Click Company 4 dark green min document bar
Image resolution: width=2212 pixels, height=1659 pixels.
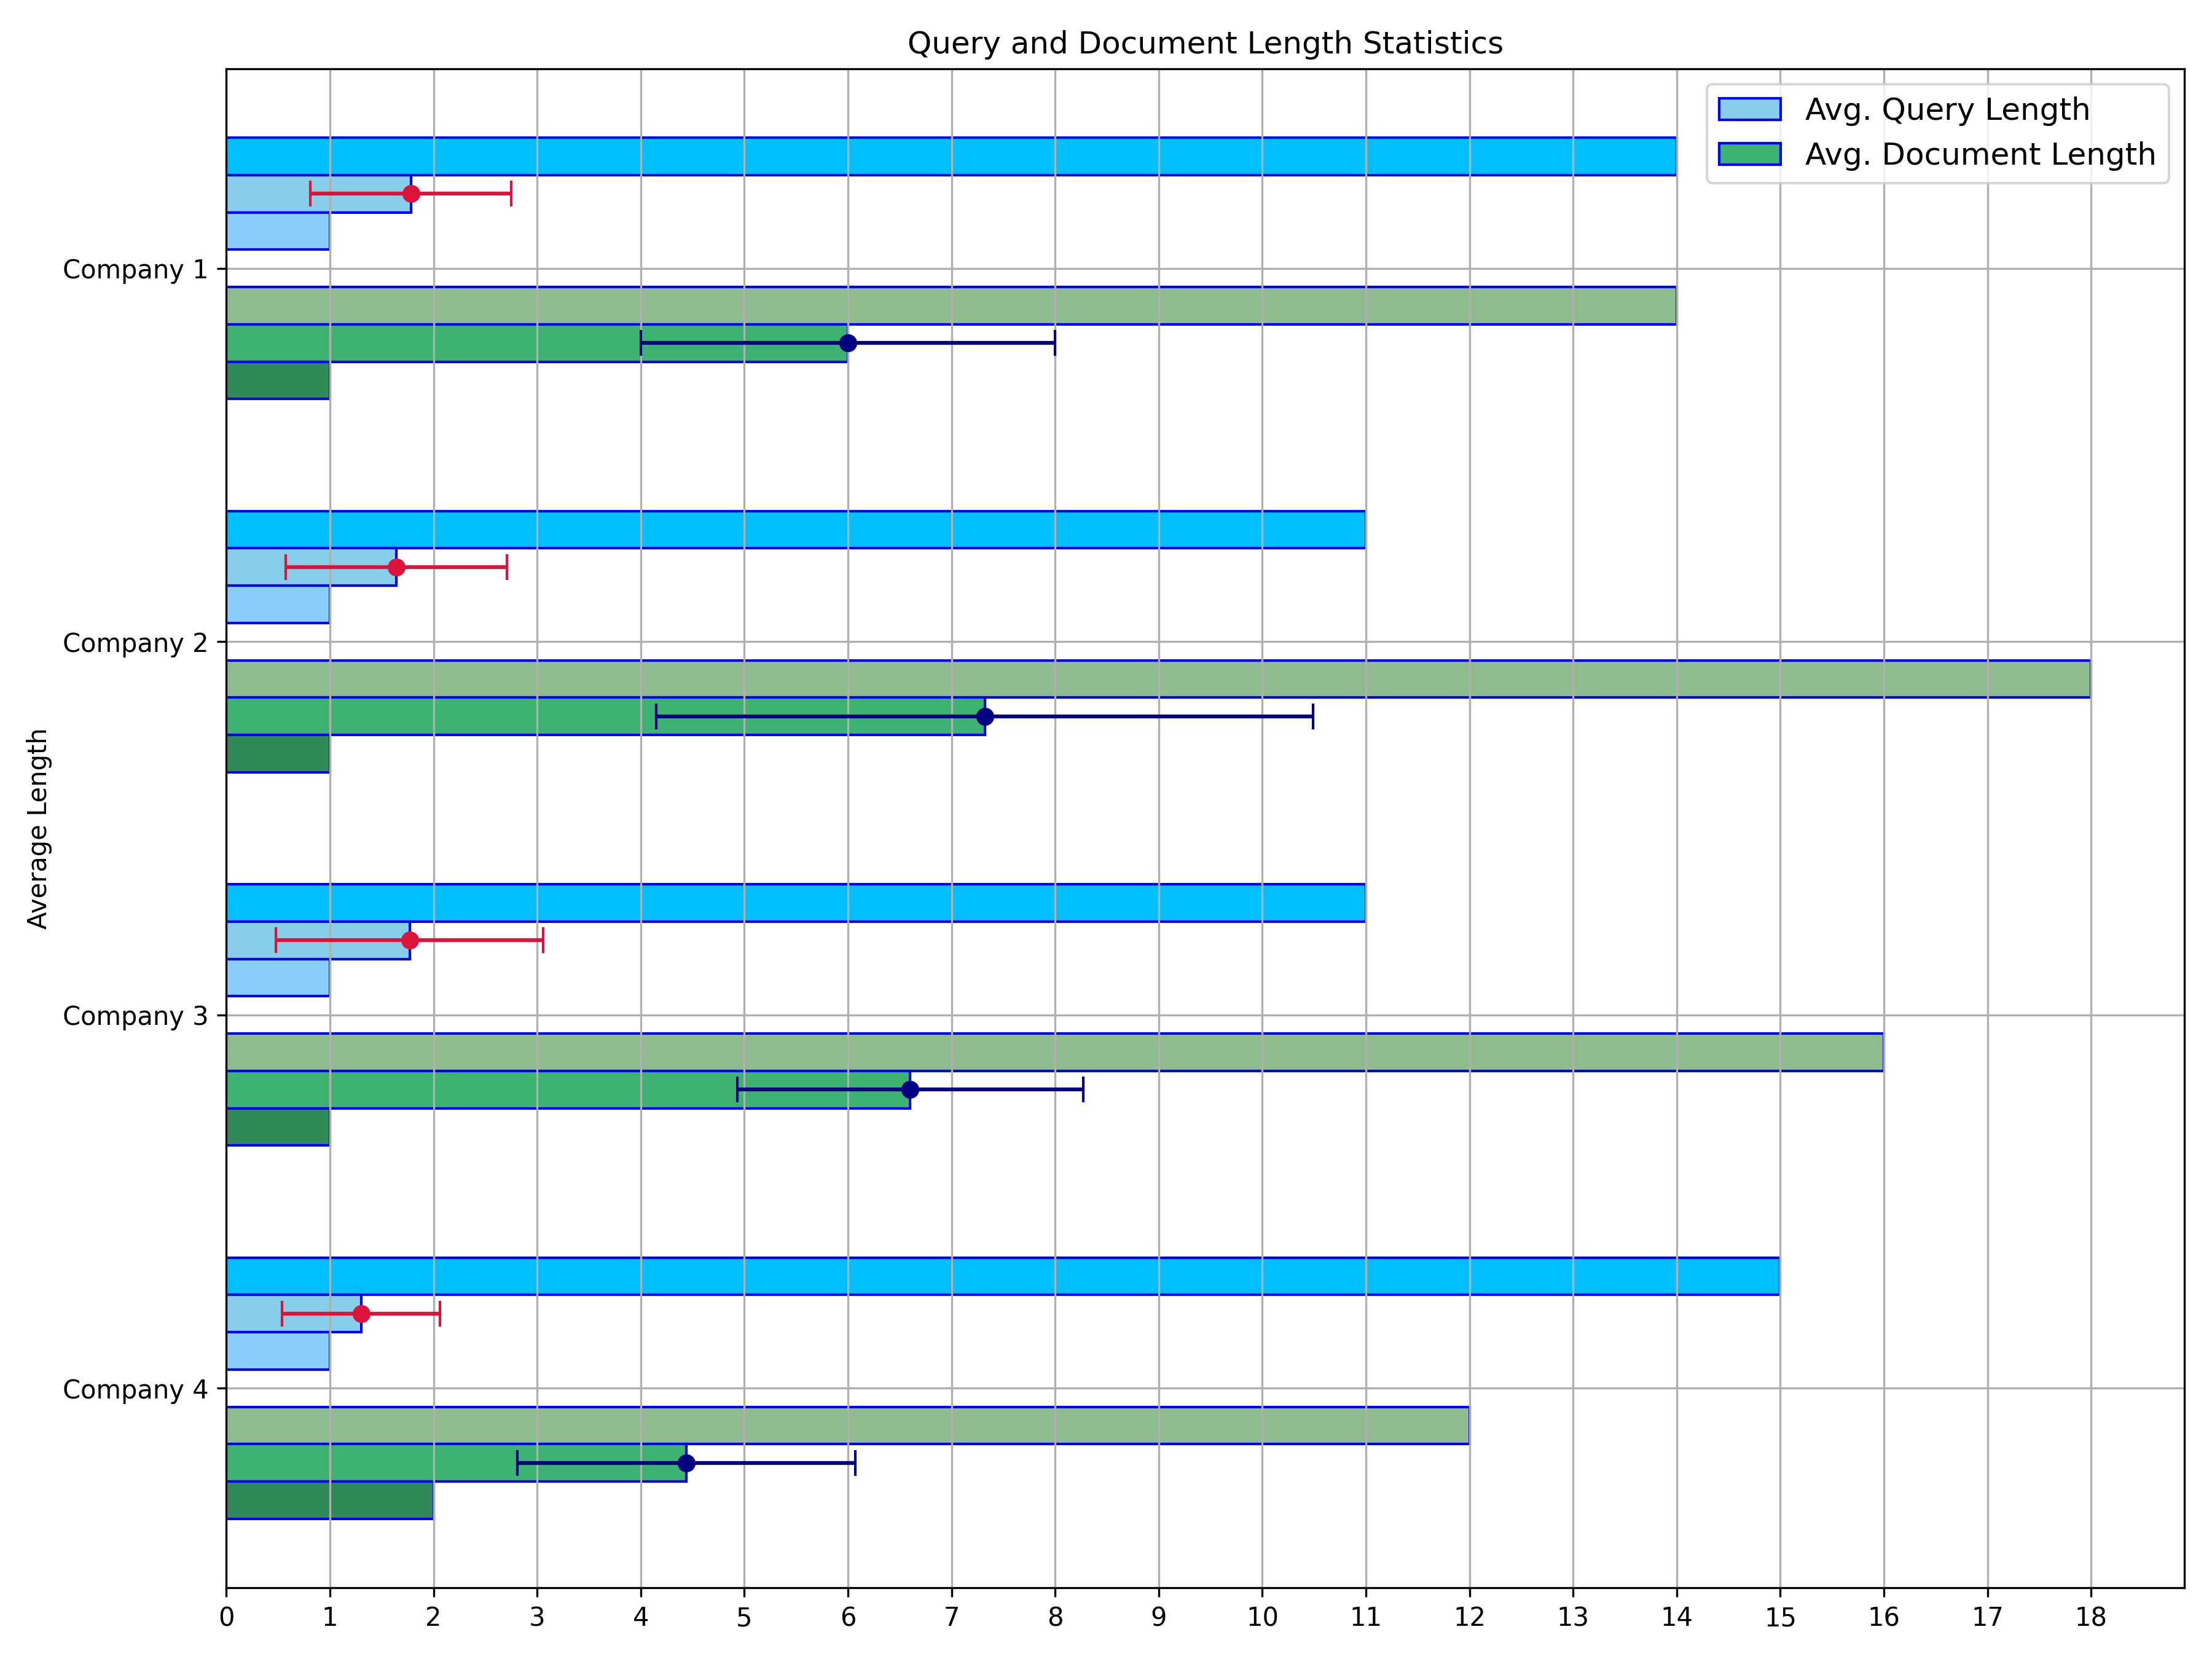tap(329, 1500)
